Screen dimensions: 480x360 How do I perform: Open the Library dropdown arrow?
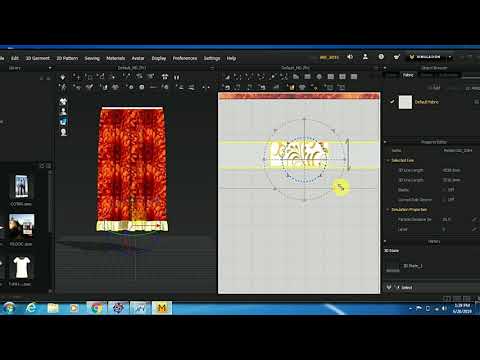(x=50, y=68)
